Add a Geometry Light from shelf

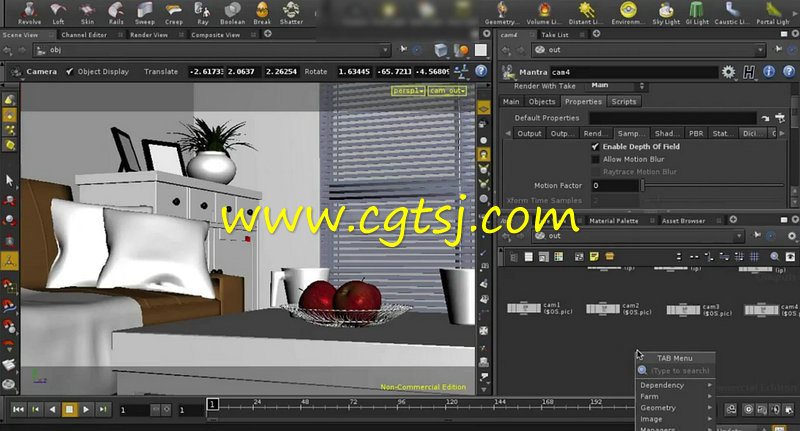click(x=502, y=13)
